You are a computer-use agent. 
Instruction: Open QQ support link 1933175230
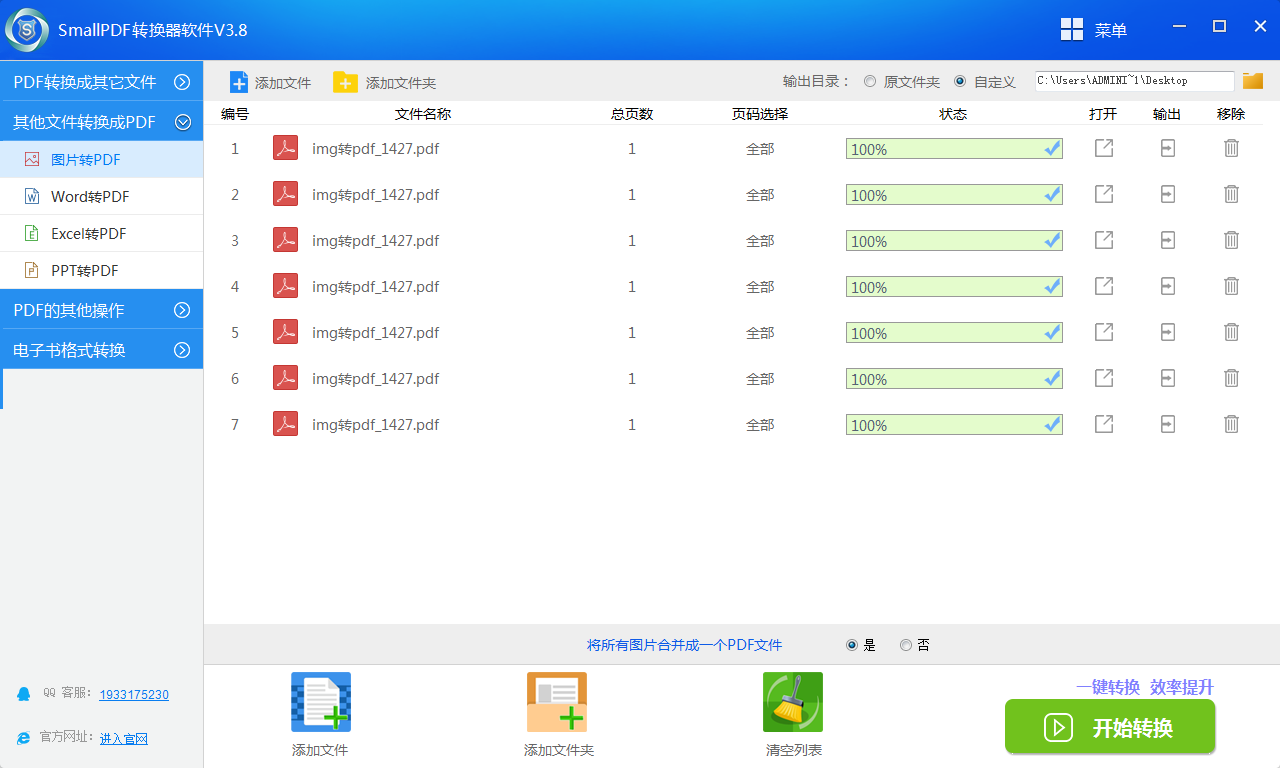(134, 694)
